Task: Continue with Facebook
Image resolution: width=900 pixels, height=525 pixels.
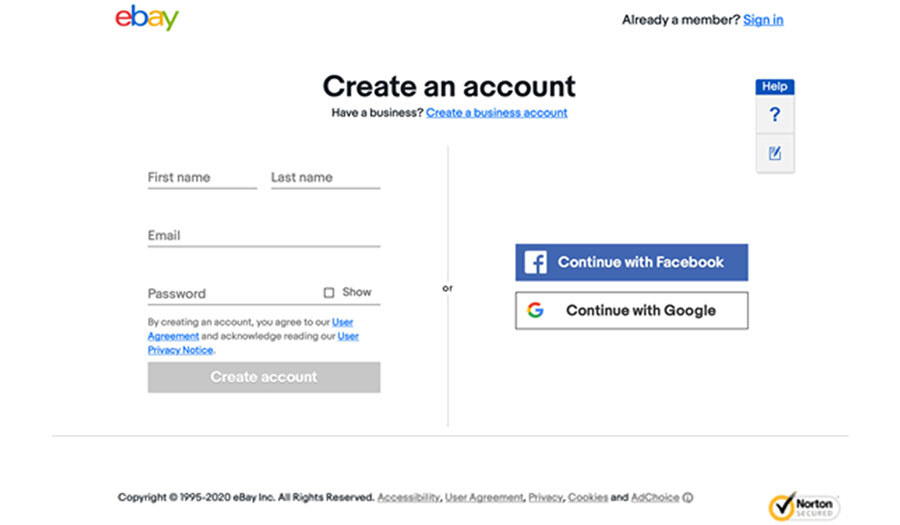Action: coord(631,262)
